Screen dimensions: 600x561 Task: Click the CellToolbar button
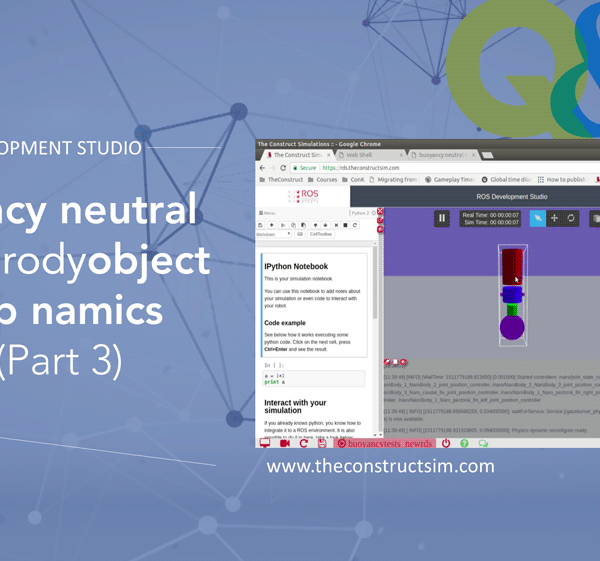point(321,234)
